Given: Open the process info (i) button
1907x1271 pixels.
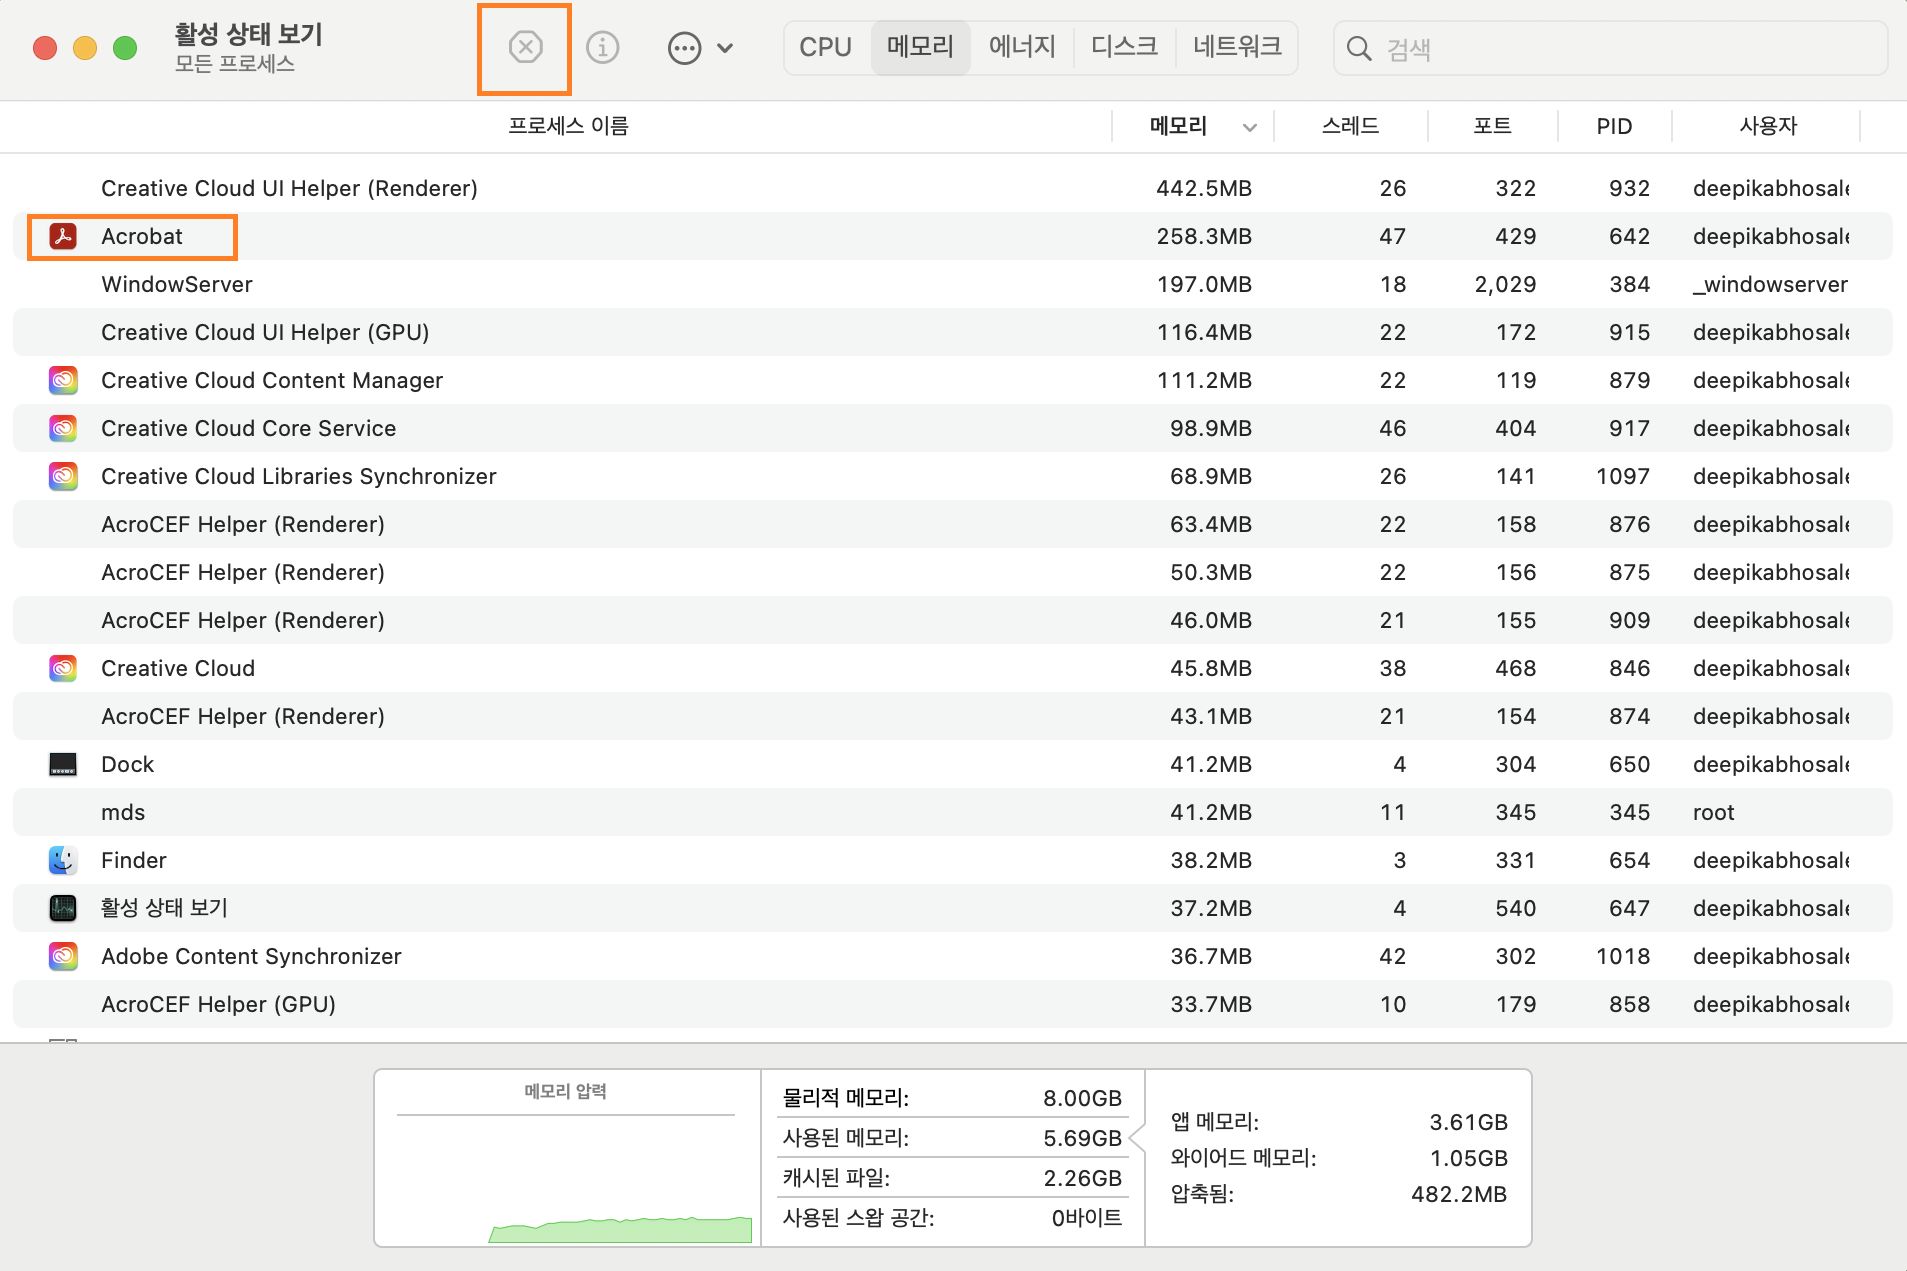Looking at the screenshot, I should 603,47.
